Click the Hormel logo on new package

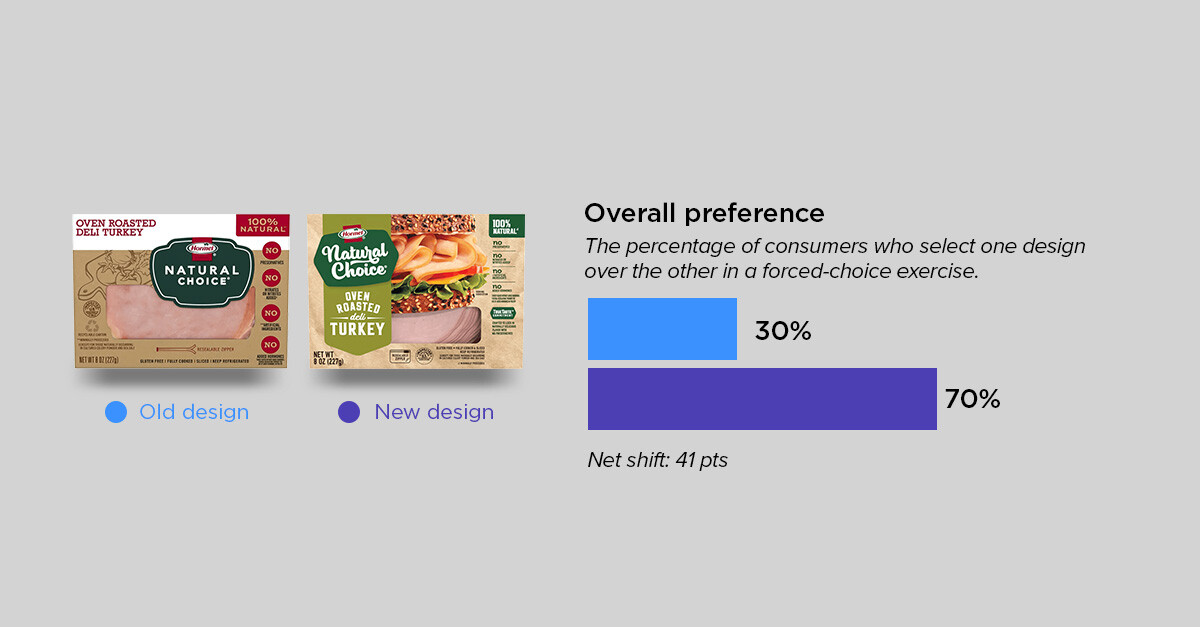point(351,232)
